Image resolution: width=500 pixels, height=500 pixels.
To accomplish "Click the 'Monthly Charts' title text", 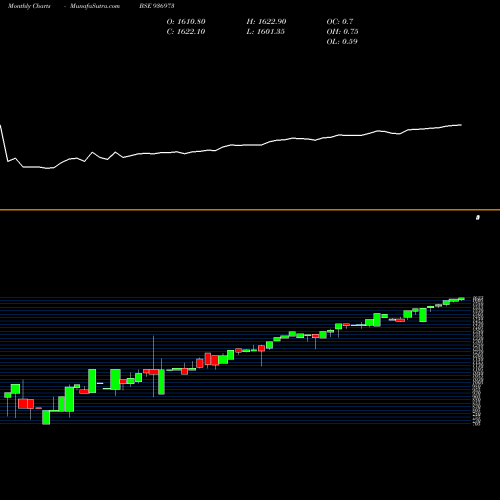I will (x=29, y=6).
